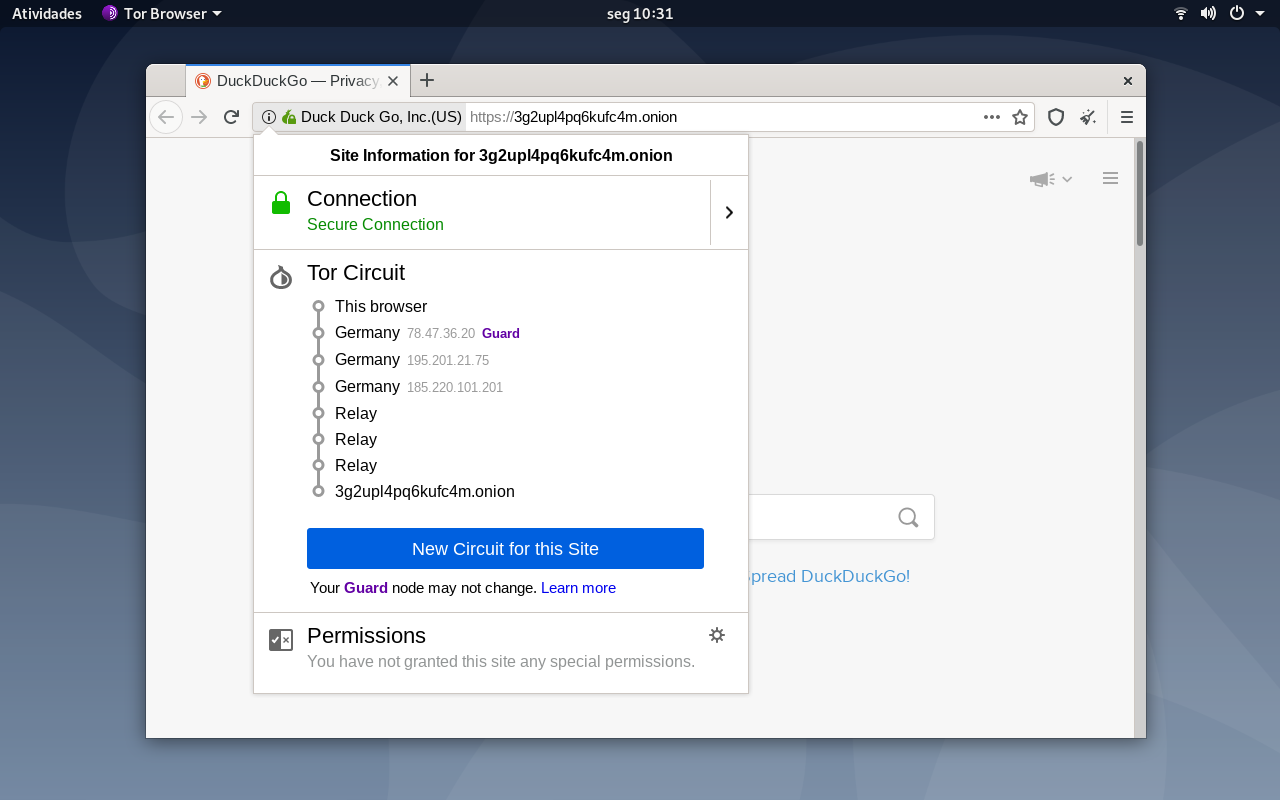The width and height of the screenshot is (1280, 800).
Task: Click the reload page icon
Action: click(231, 117)
